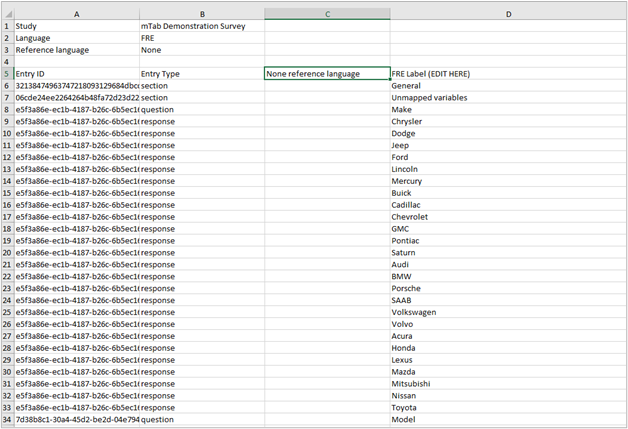Click the 'Honda' cell
The height and width of the screenshot is (429, 628).
point(508,348)
